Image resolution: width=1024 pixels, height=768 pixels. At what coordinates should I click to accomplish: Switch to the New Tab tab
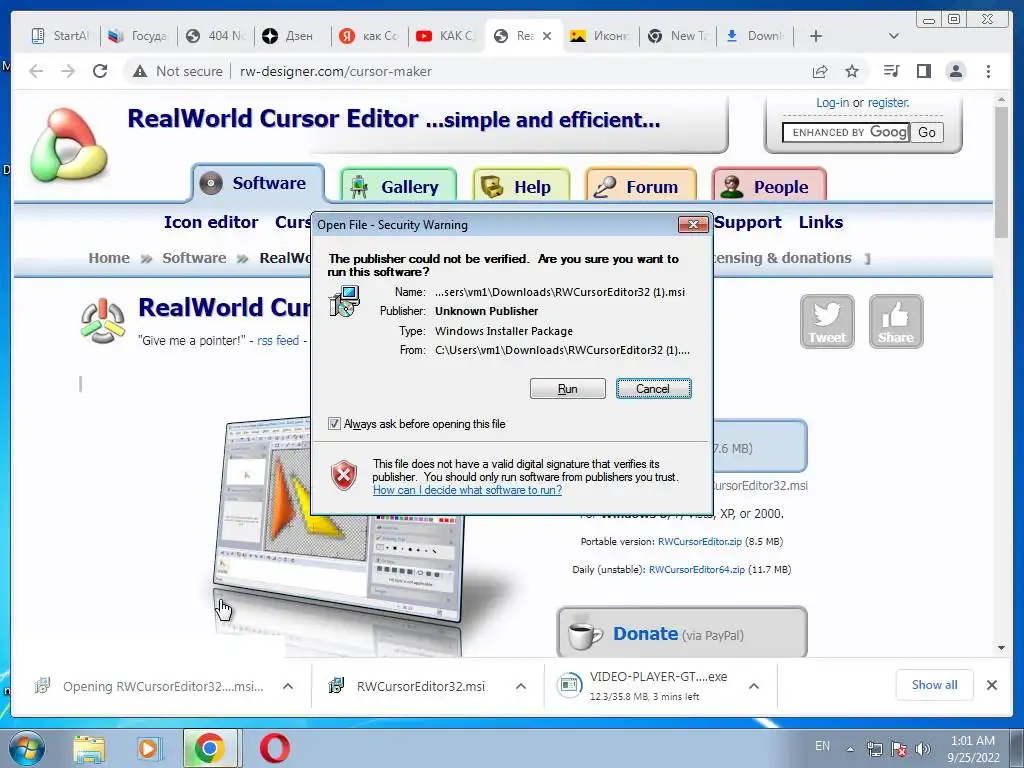click(x=677, y=36)
